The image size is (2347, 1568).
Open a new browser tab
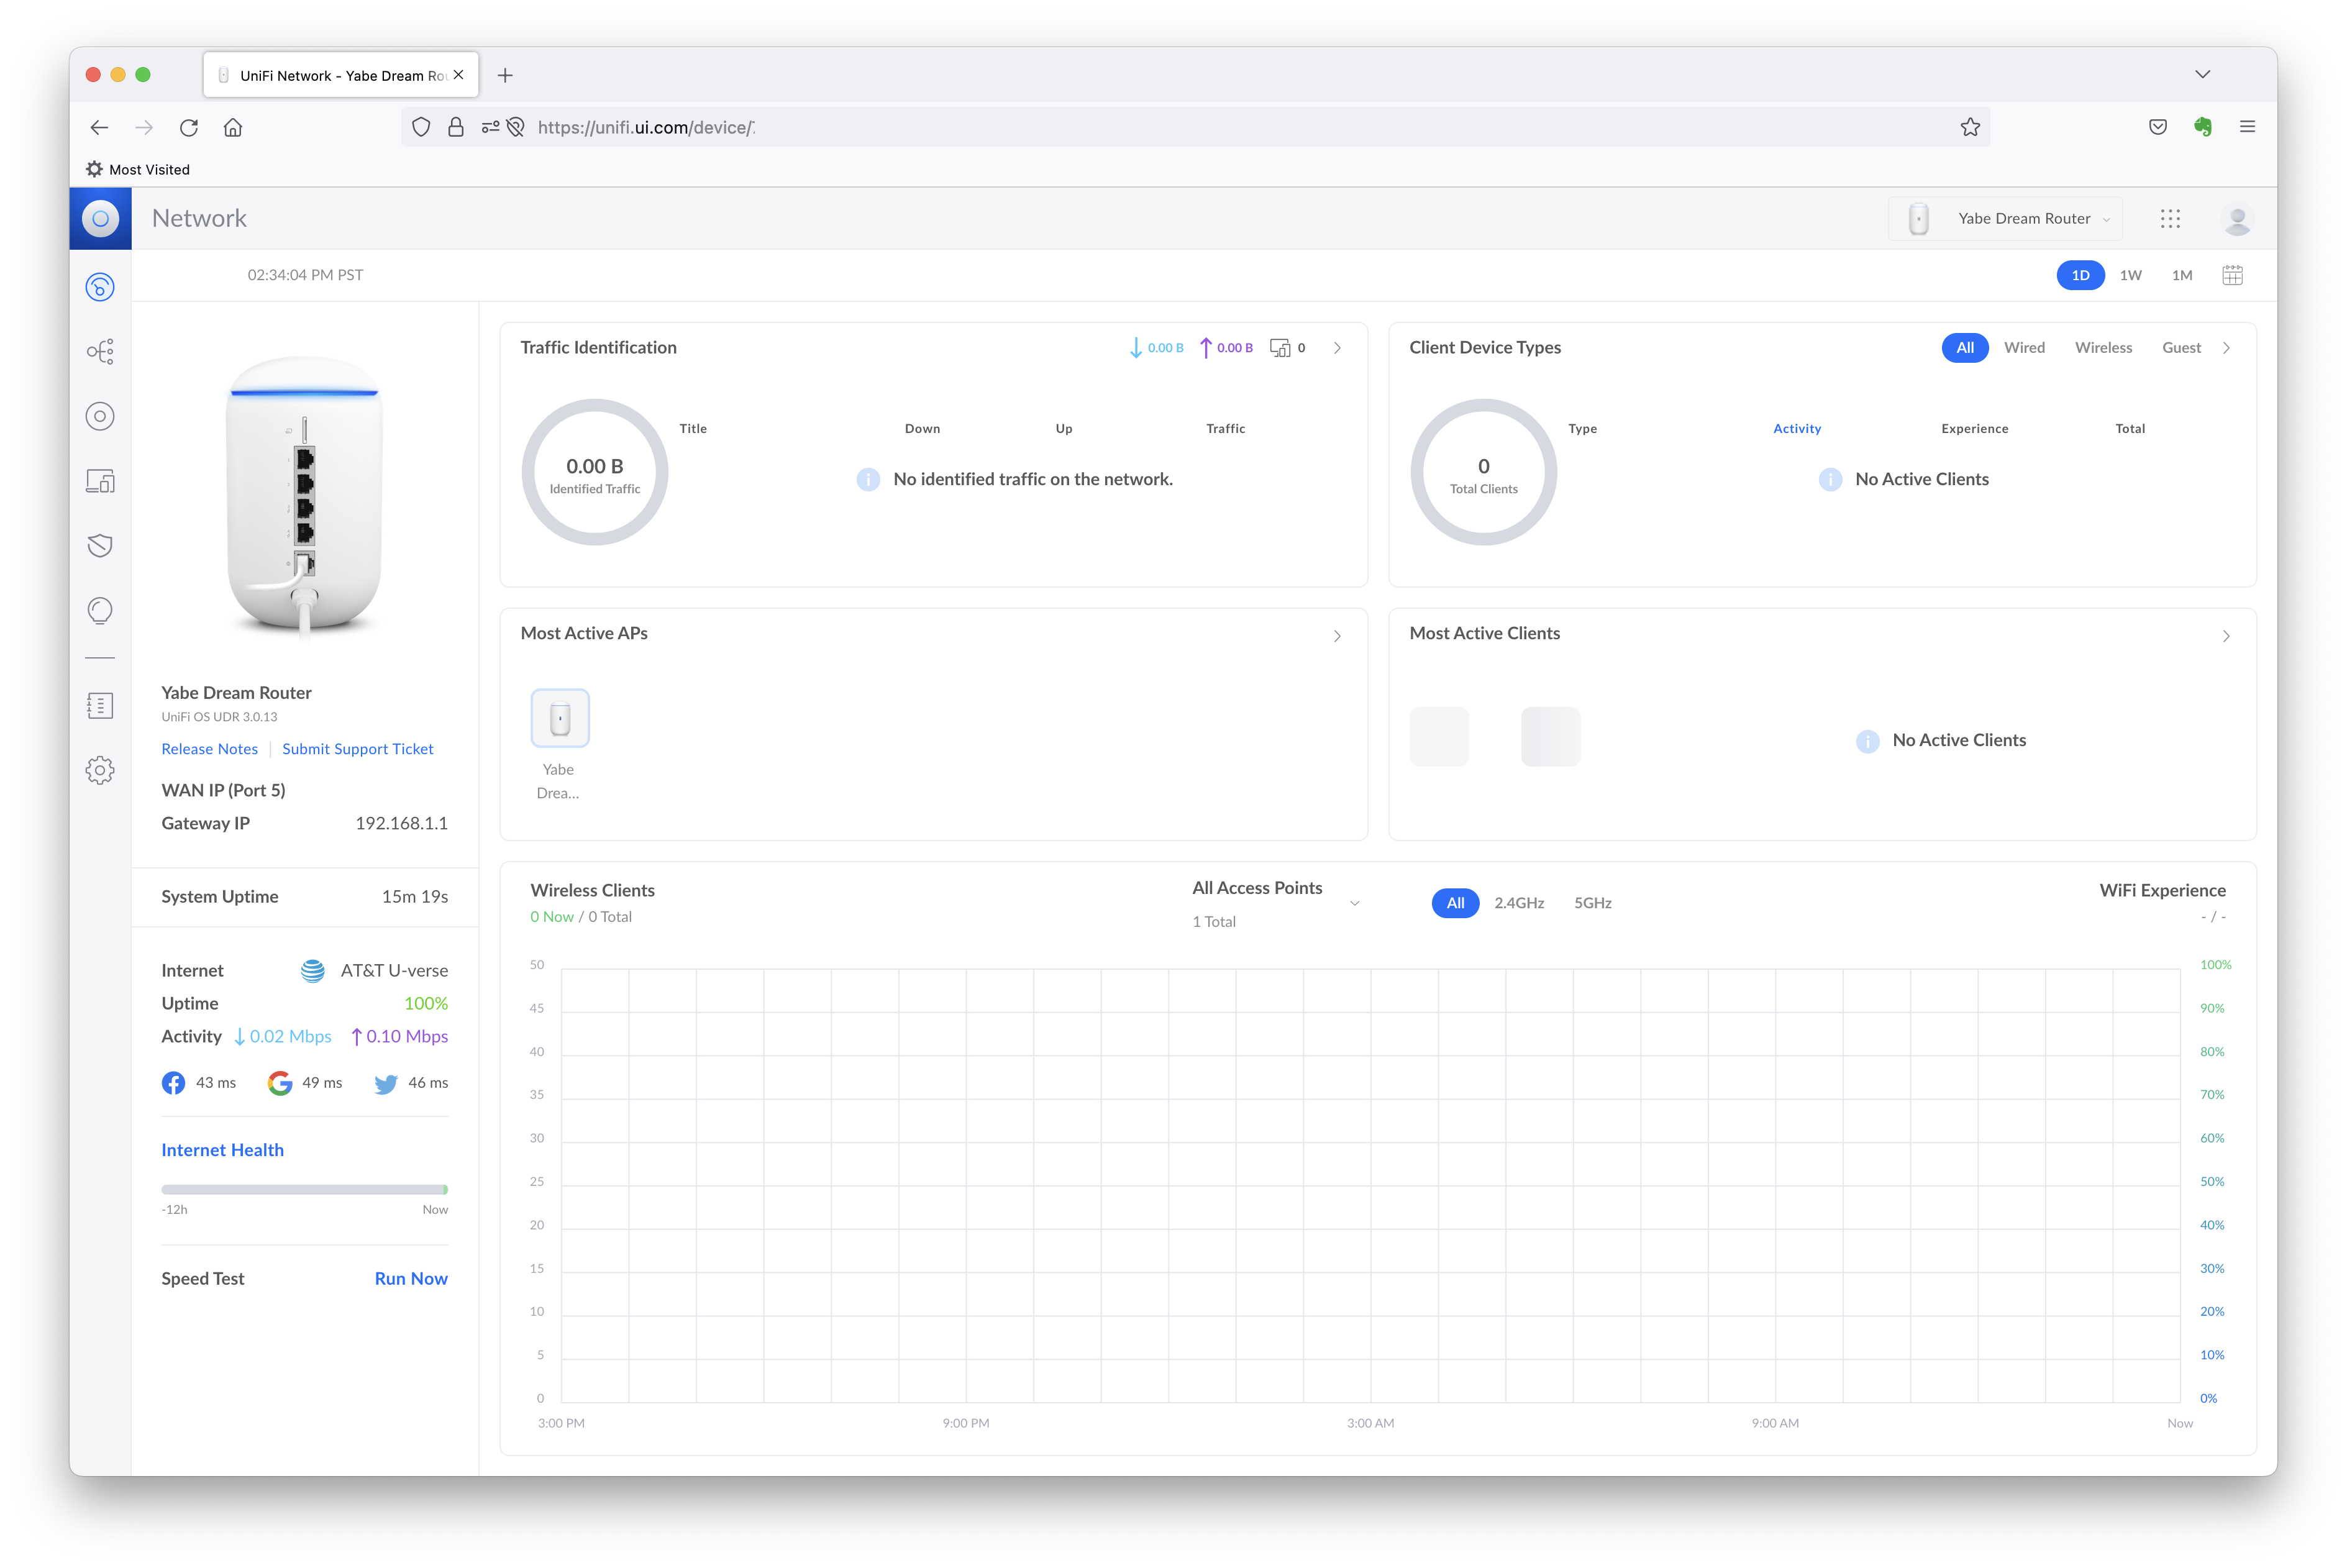tap(505, 75)
